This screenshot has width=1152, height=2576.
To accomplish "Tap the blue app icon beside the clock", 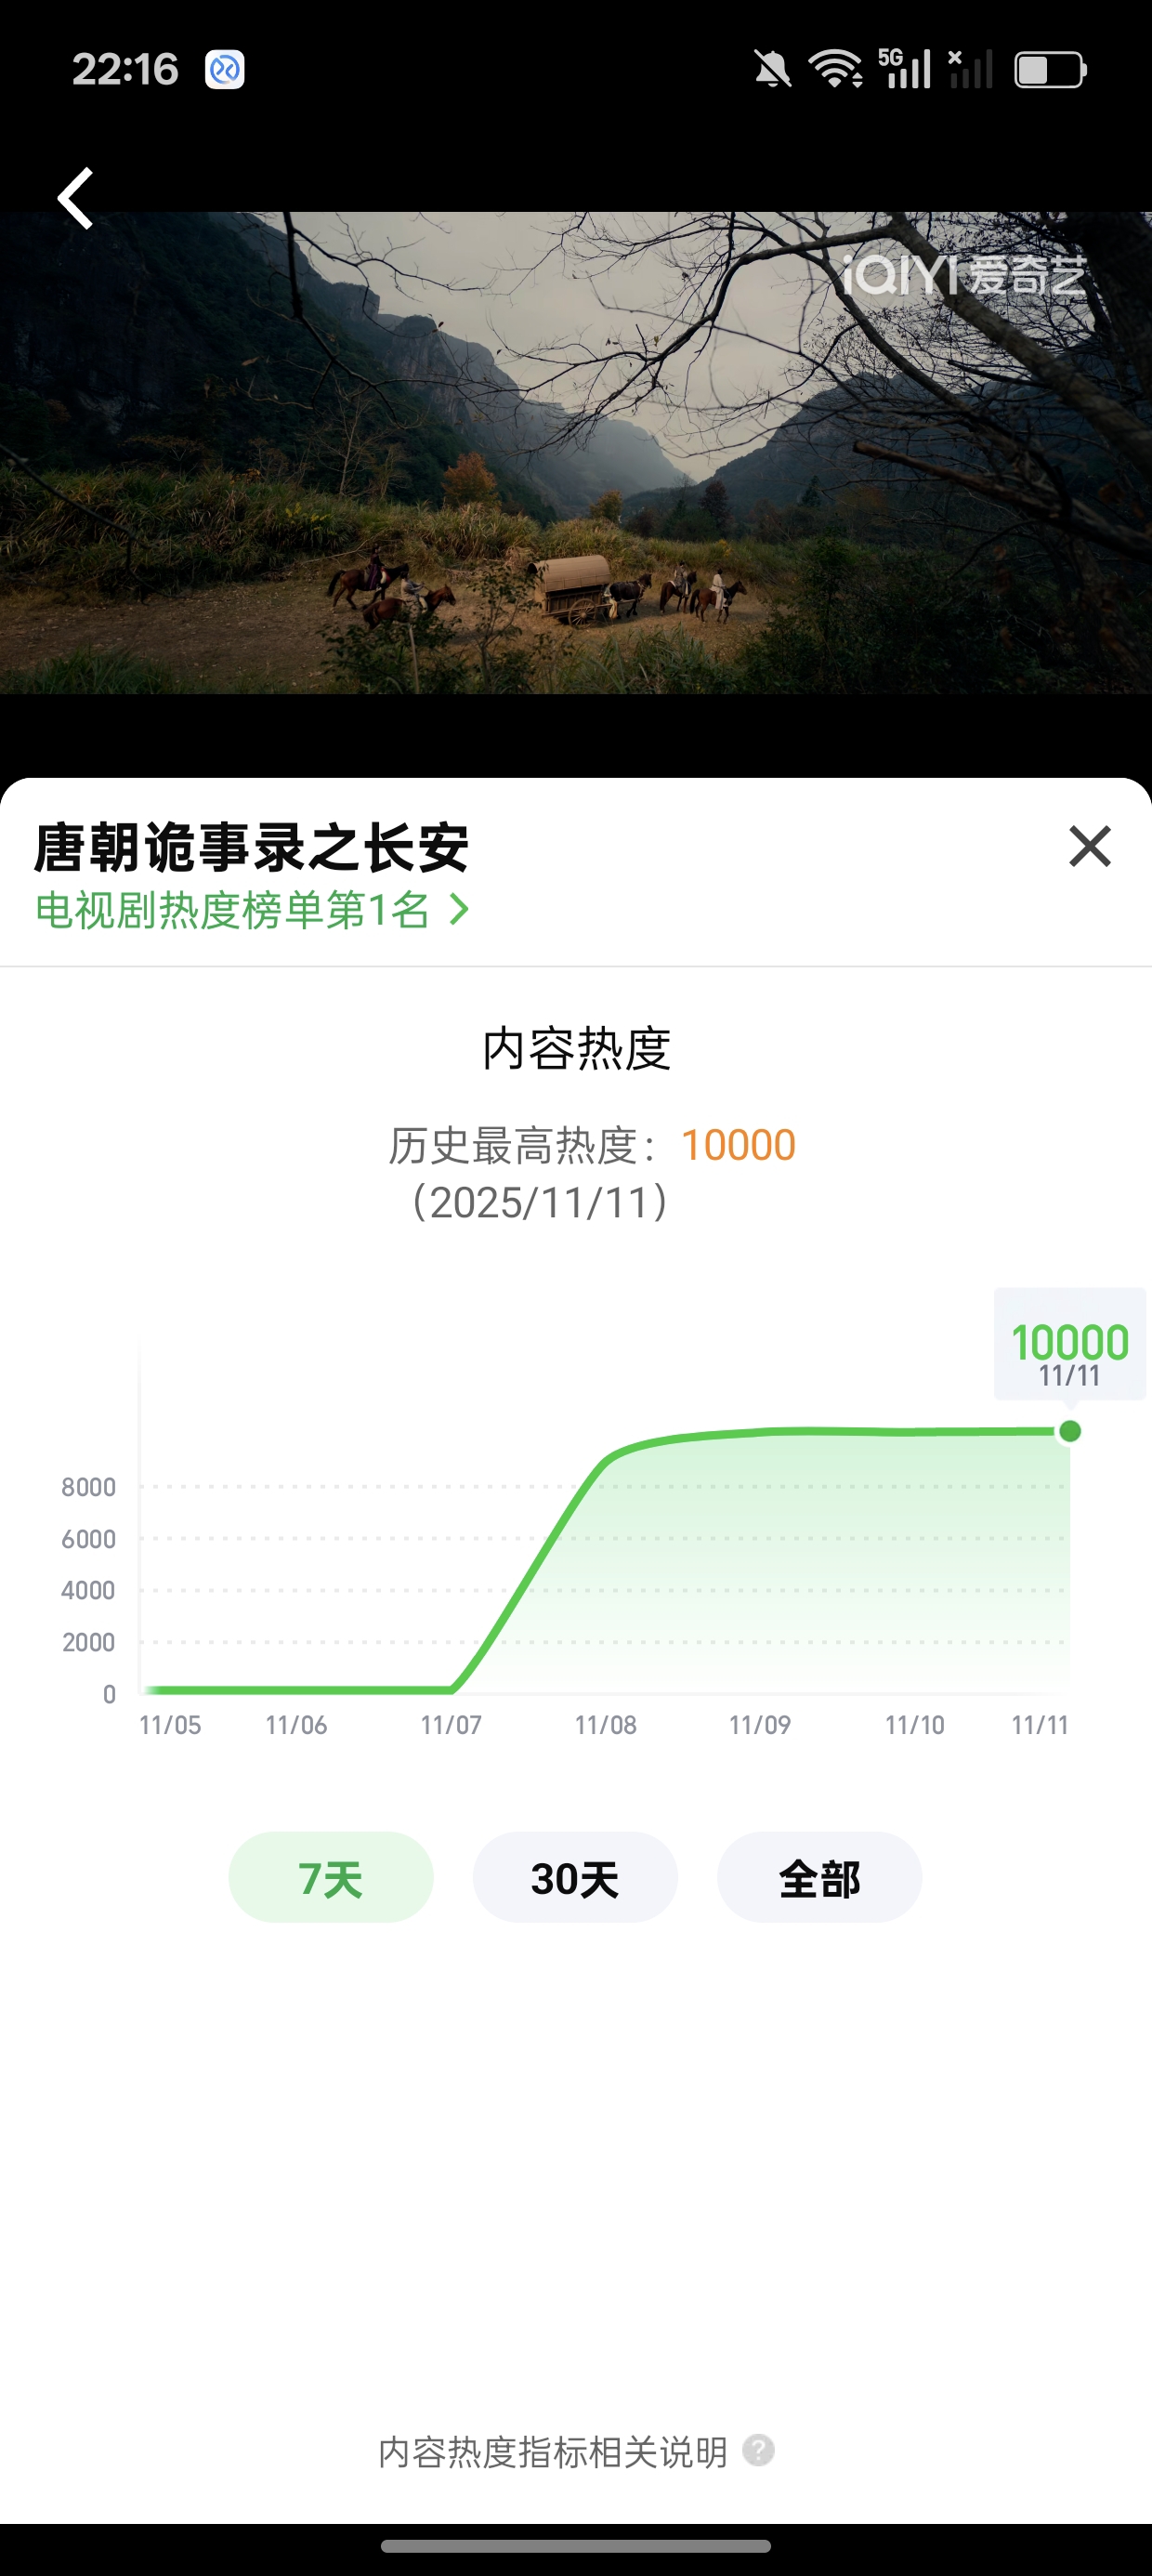I will click(225, 70).
